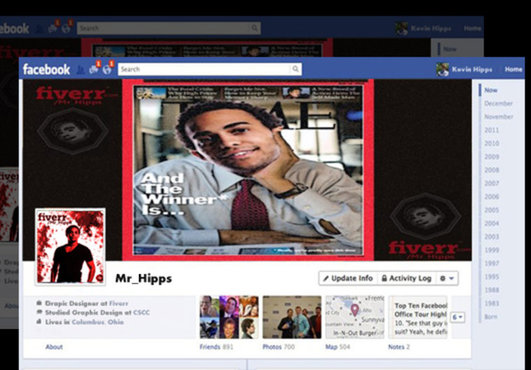
Task: Jump to 2004 on timeline
Action: tap(491, 223)
